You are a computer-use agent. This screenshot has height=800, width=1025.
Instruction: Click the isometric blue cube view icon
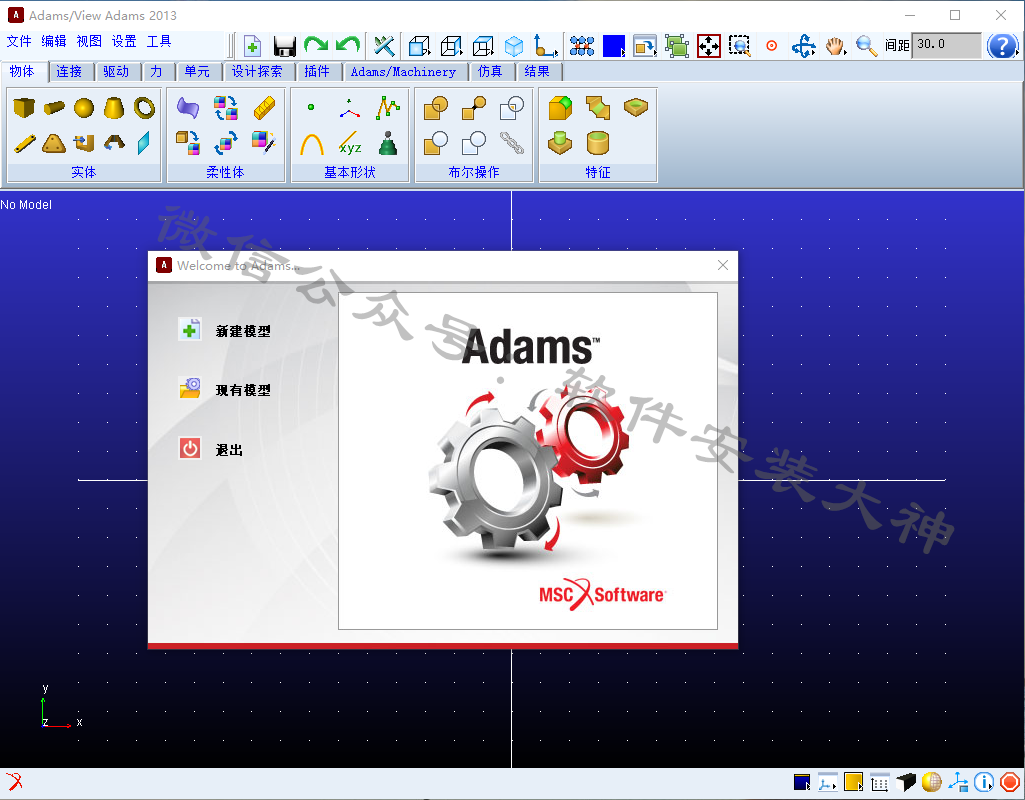pyautogui.click(x=514, y=46)
